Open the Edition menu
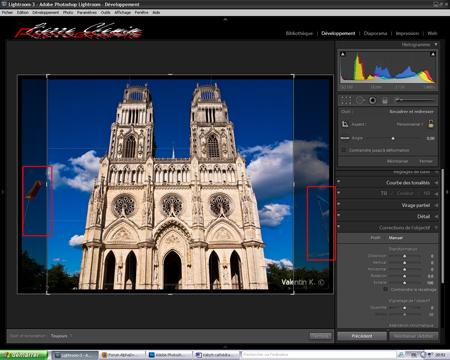450x360 pixels. tap(23, 12)
